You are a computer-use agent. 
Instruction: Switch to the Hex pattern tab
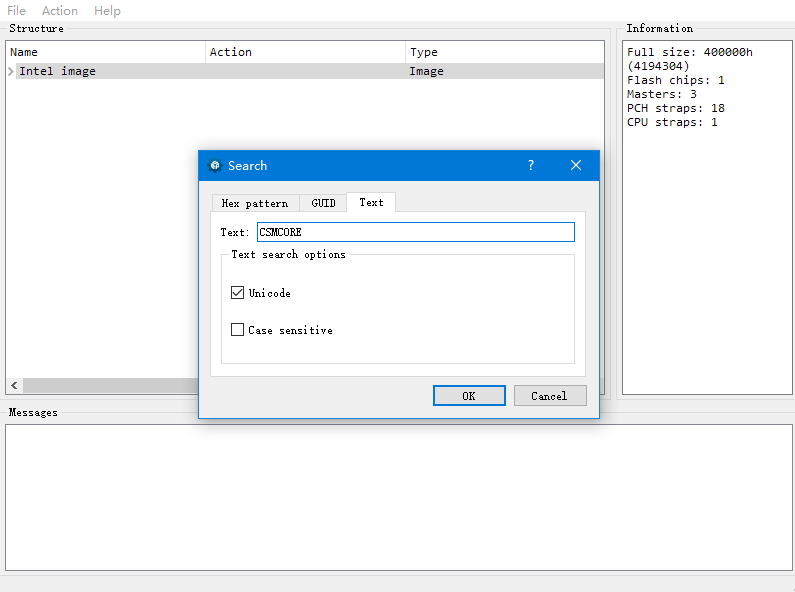(x=255, y=203)
